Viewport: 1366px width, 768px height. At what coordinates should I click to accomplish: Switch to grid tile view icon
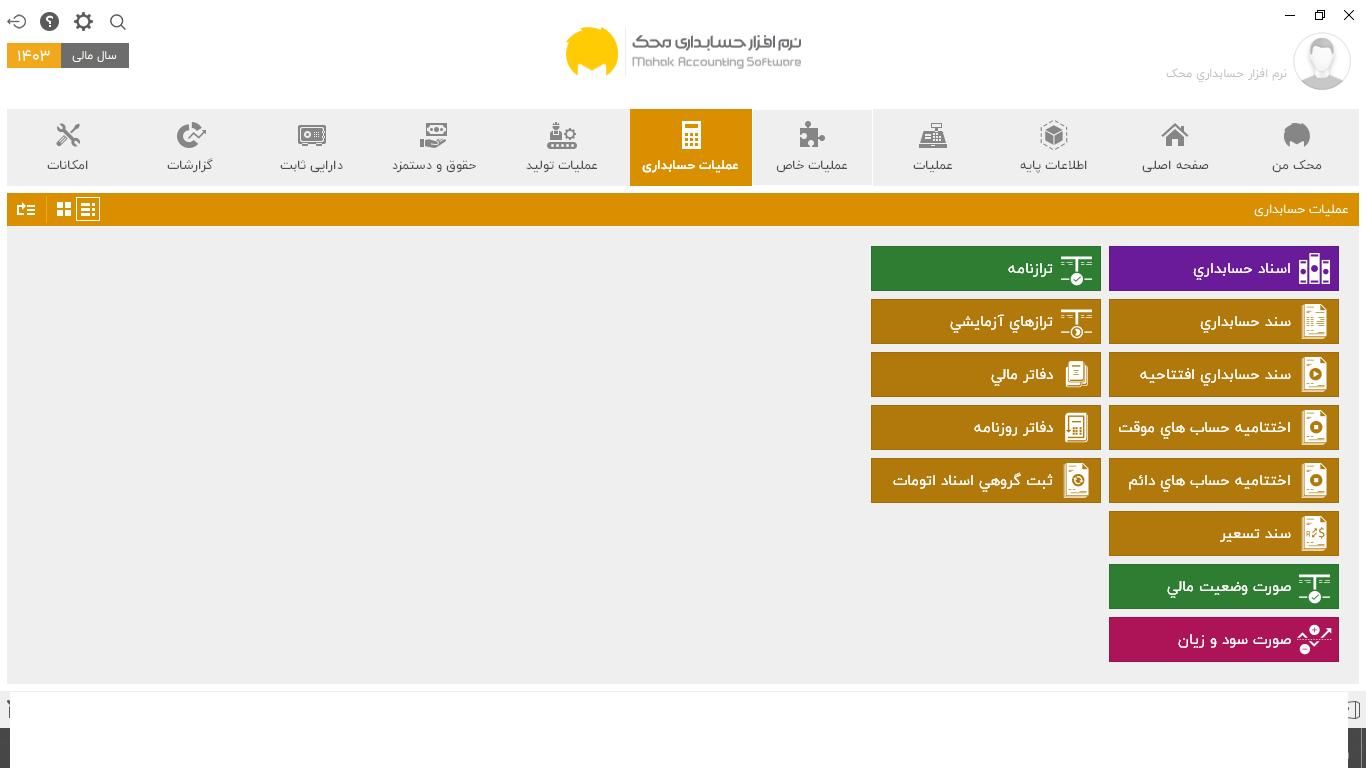pos(64,209)
